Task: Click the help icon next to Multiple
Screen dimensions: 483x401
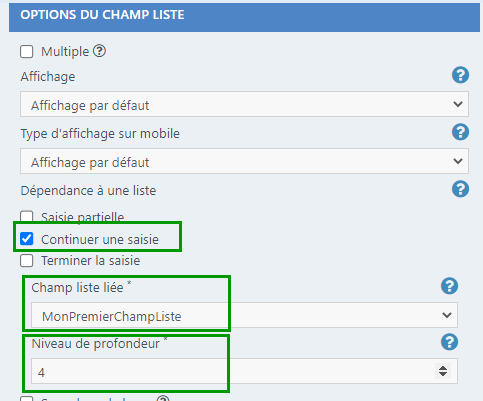Action: (x=99, y=51)
